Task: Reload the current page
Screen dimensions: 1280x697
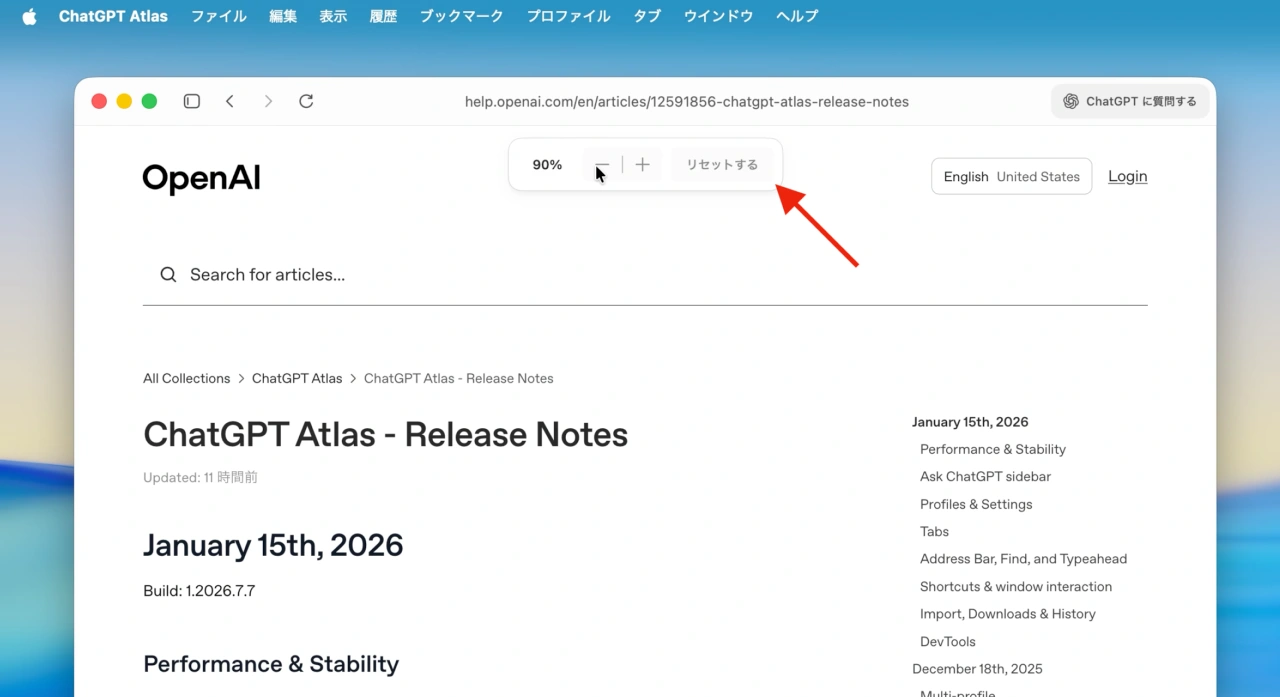Action: (x=306, y=101)
